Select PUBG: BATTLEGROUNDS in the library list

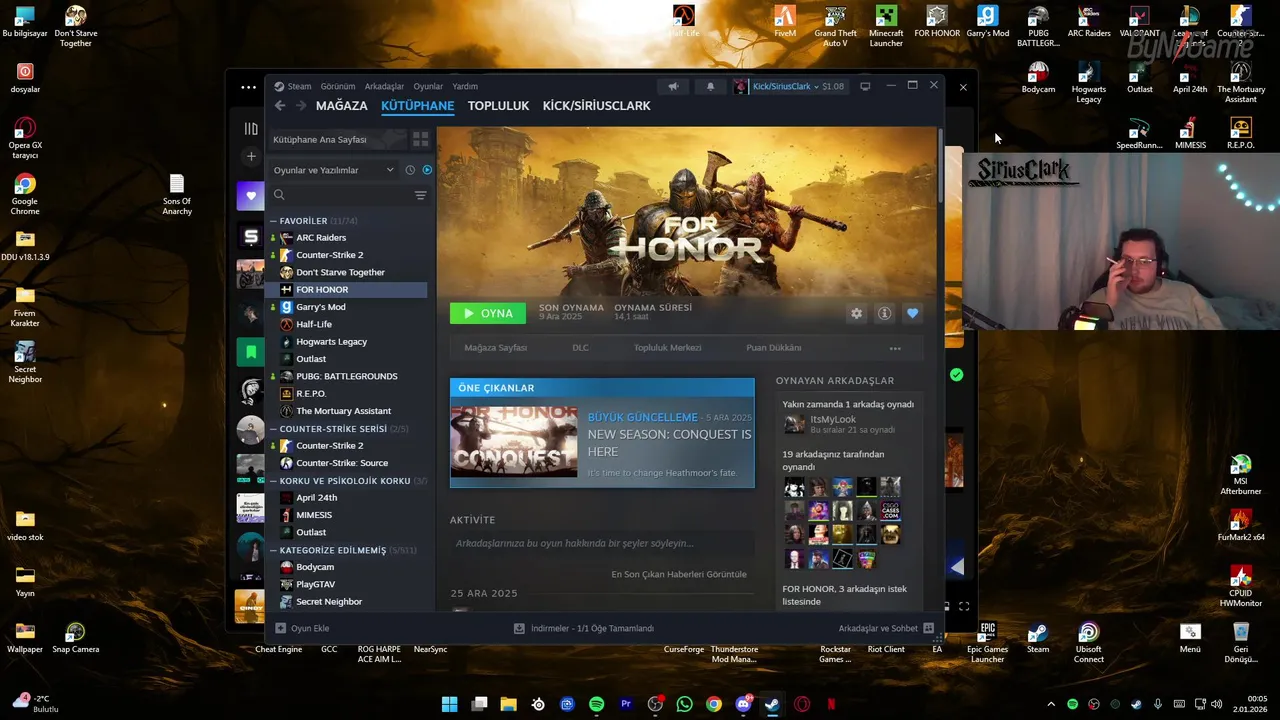(347, 376)
